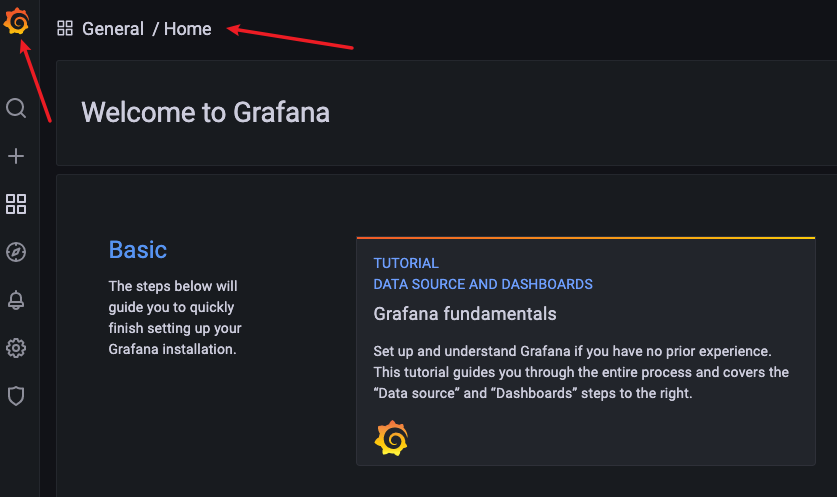
Task: Open Explore via the compass icon
Action: pos(16,252)
